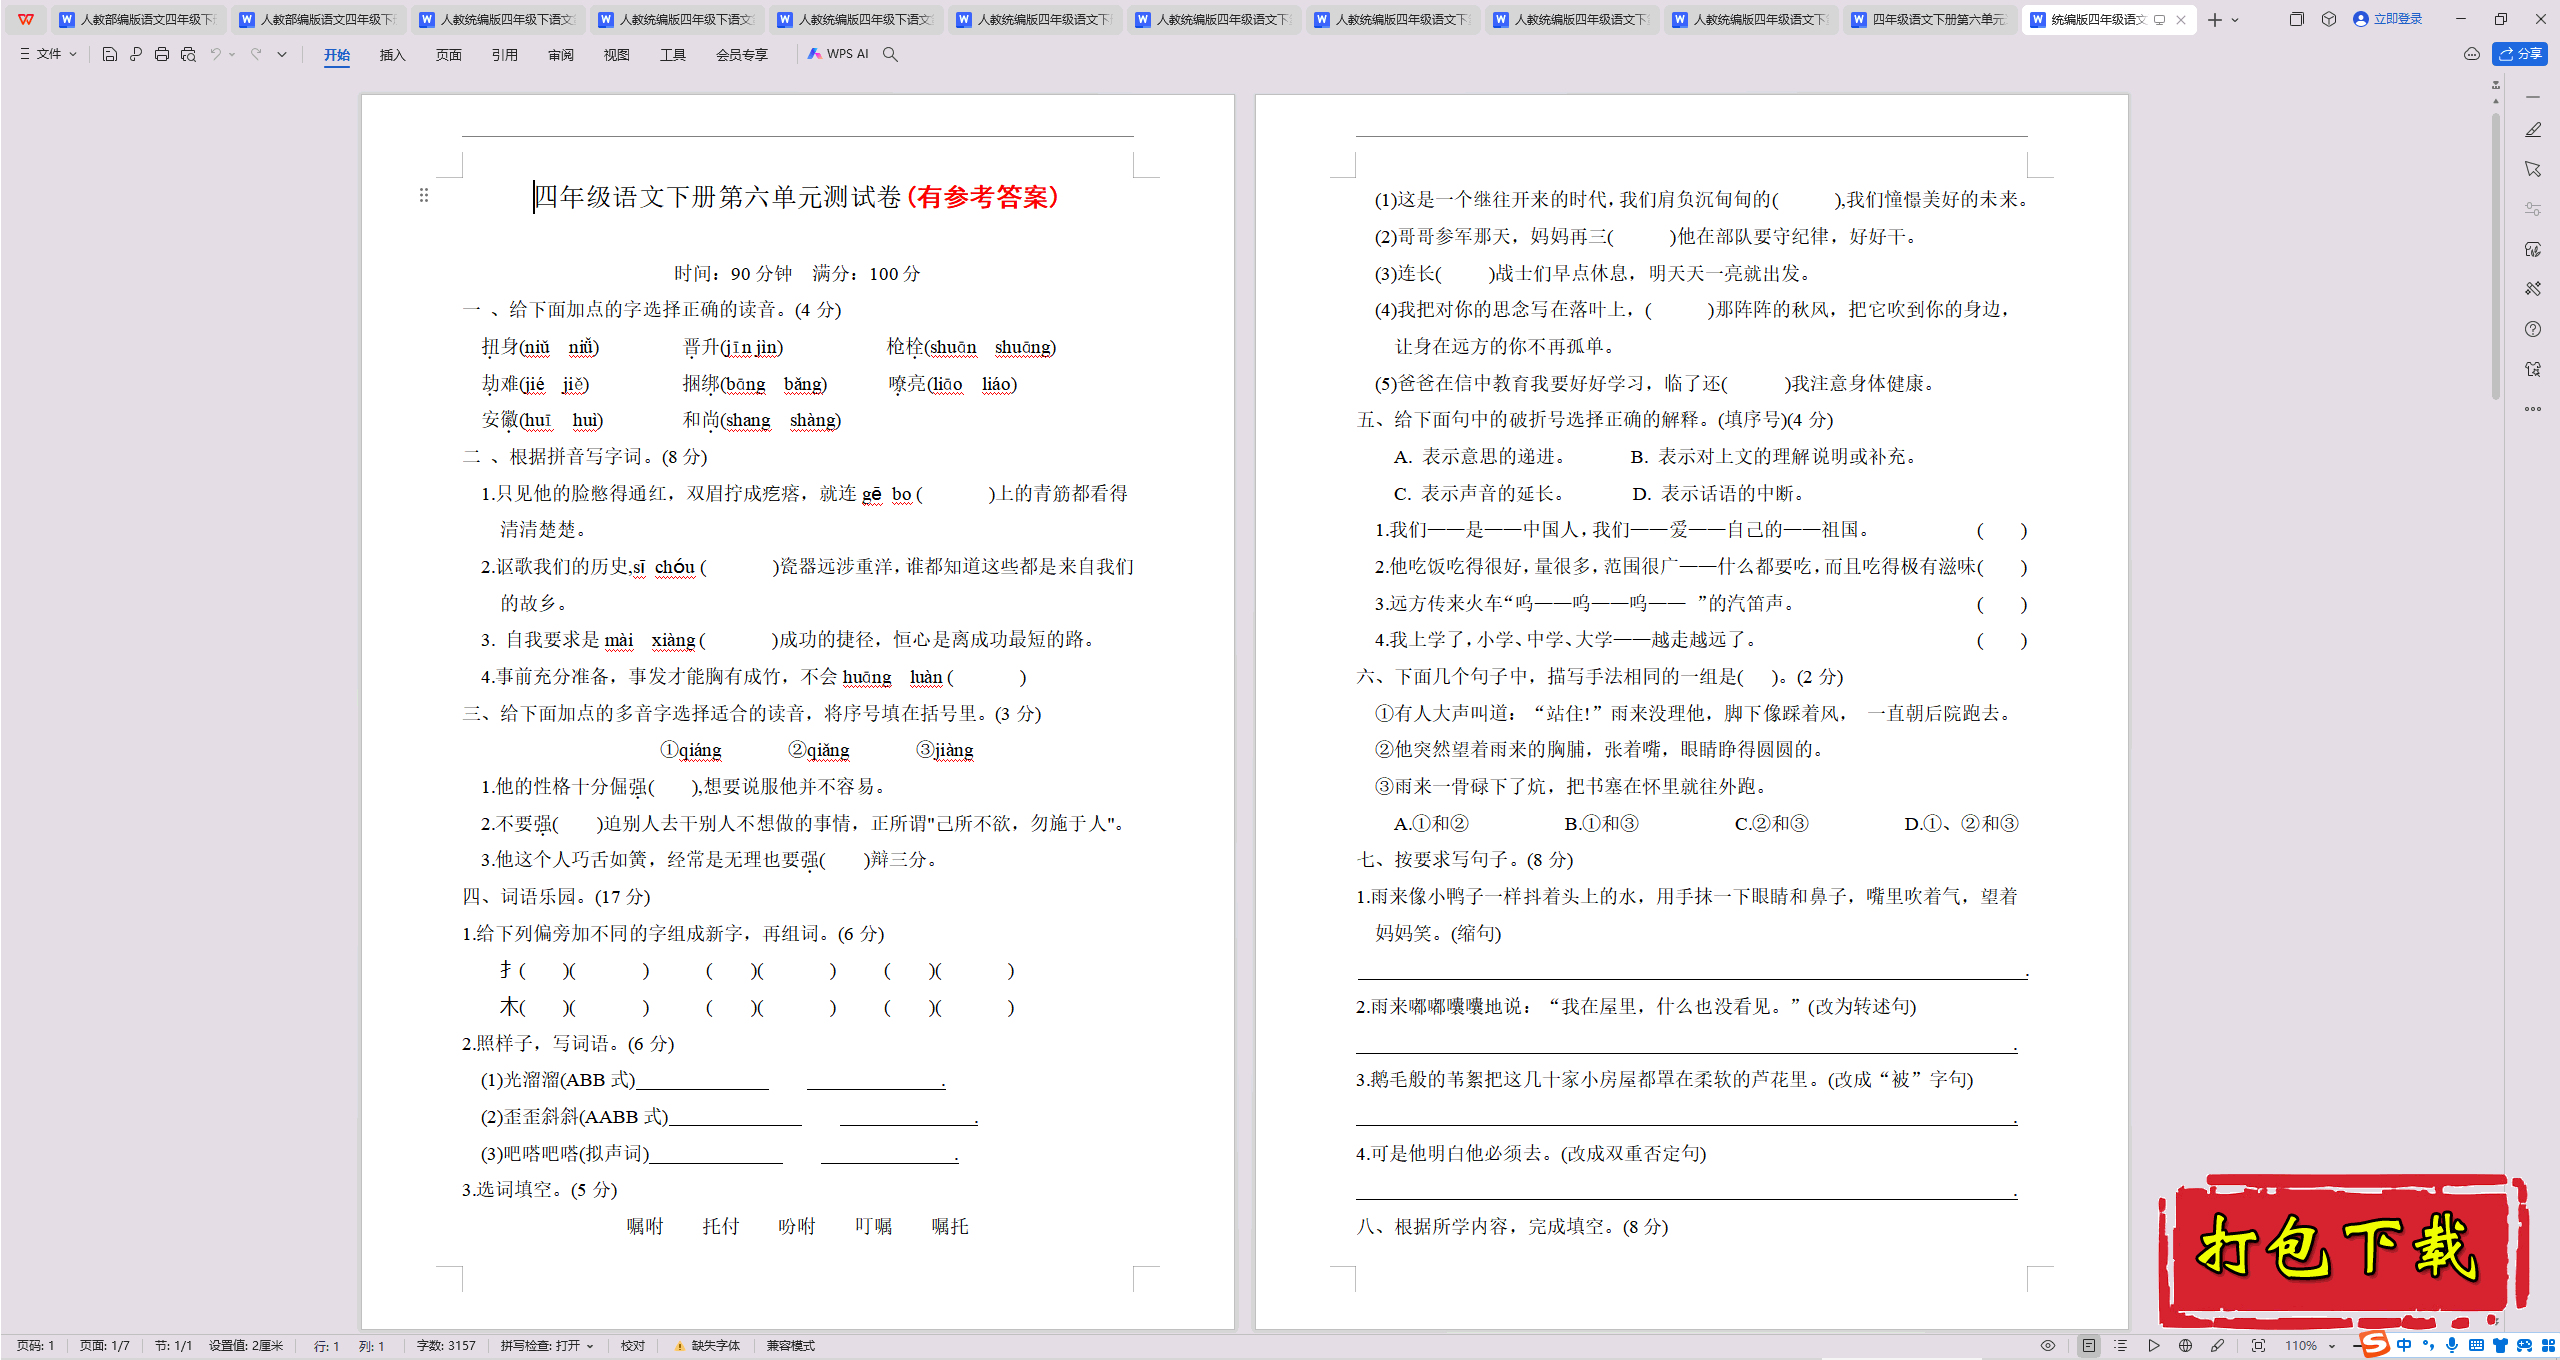Viewport: 2560px width, 1360px height.
Task: Click the tools wrench icon in right sidebar
Action: (2533, 289)
